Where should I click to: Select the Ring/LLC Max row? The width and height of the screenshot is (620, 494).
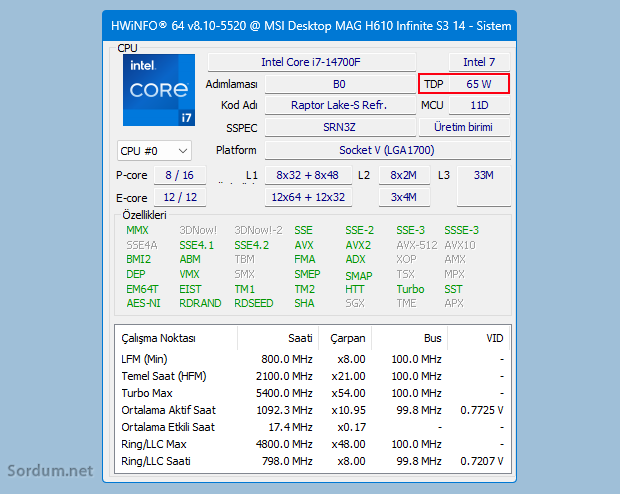(312, 444)
